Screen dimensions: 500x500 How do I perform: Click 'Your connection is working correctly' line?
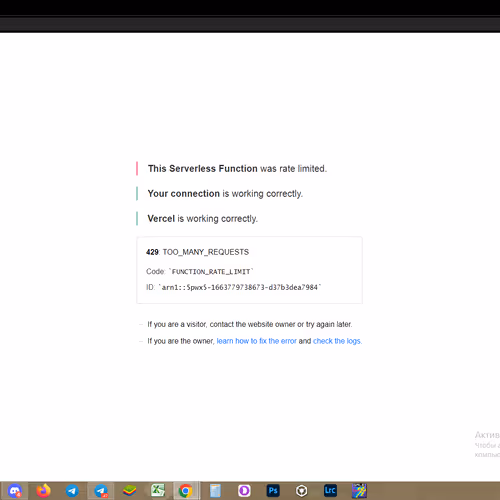pos(225,194)
